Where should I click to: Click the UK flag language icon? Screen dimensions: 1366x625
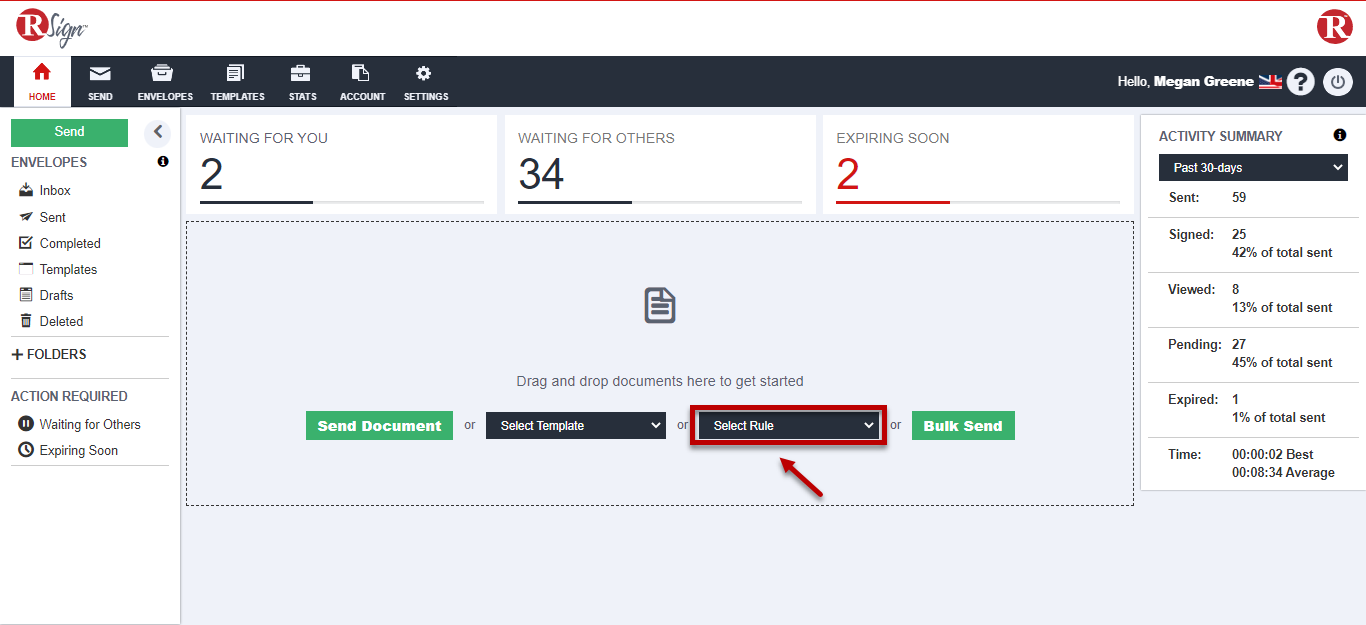[1270, 82]
